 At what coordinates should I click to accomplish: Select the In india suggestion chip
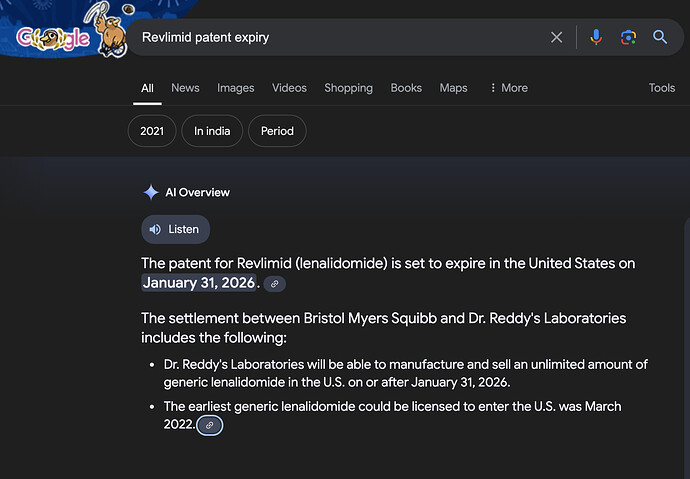[212, 131]
